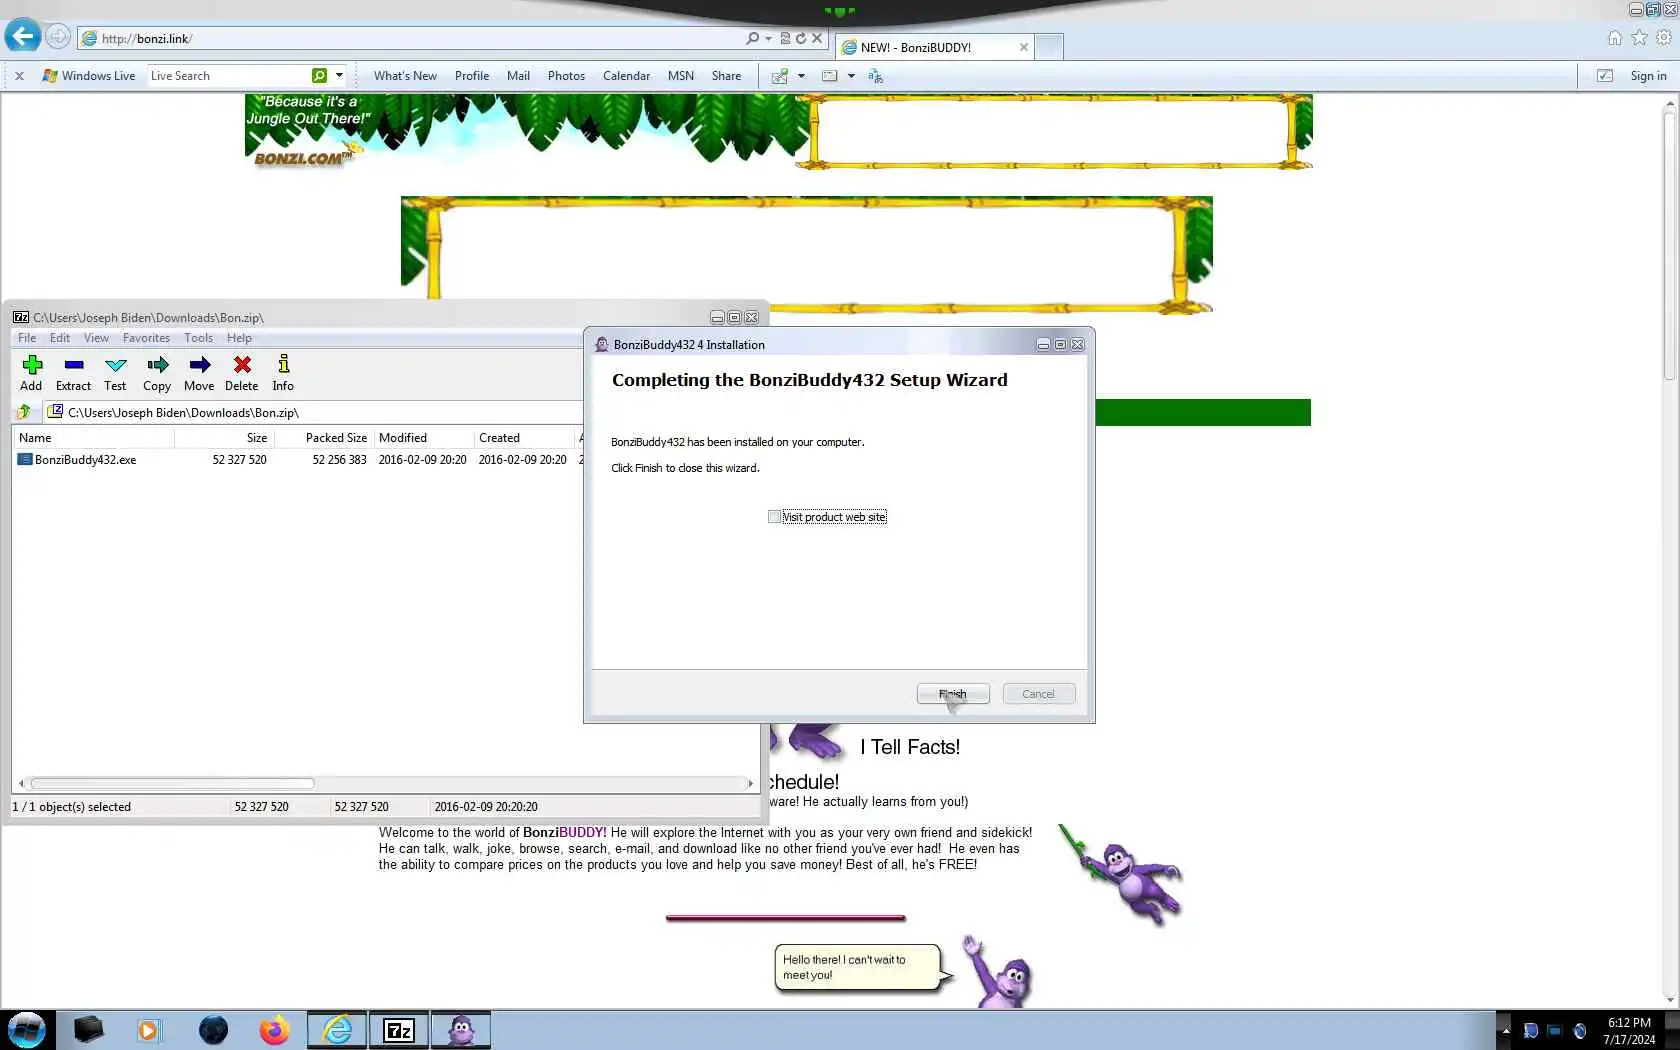Go back in Internet Explorer

23,37
